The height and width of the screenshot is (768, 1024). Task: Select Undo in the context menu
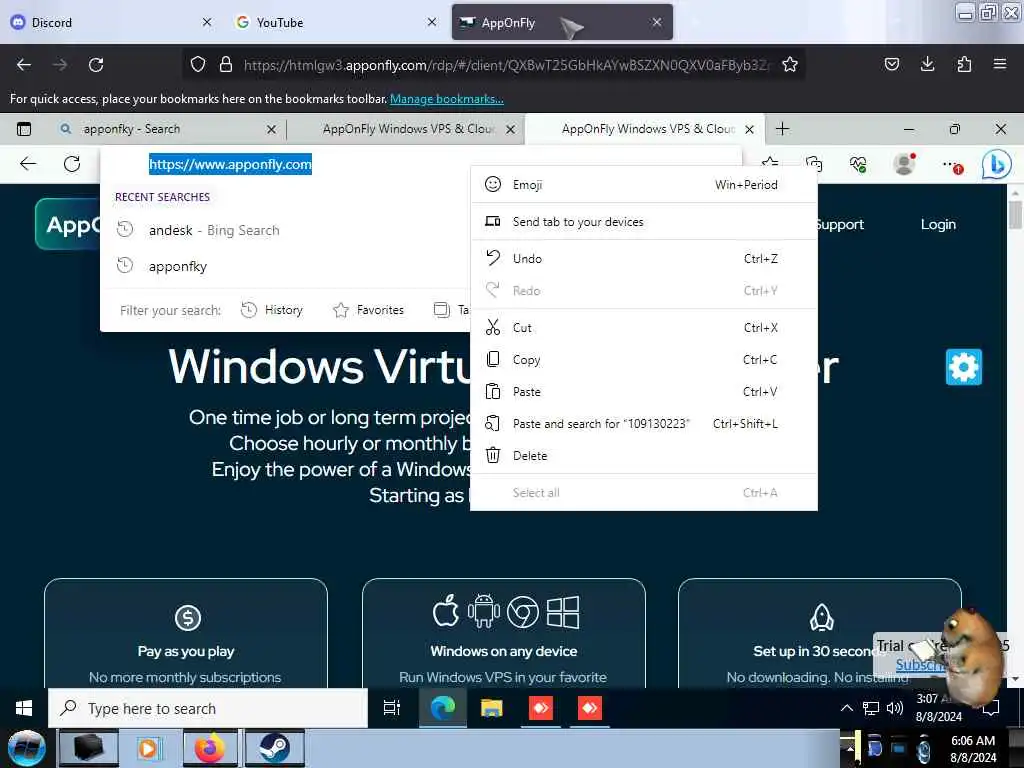(643, 259)
